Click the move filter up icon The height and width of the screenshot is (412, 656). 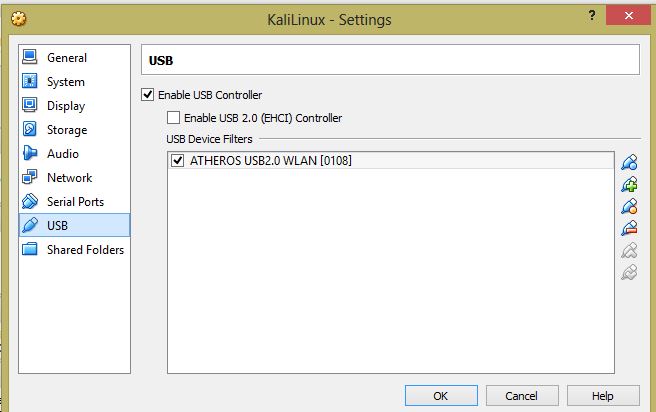point(629,250)
